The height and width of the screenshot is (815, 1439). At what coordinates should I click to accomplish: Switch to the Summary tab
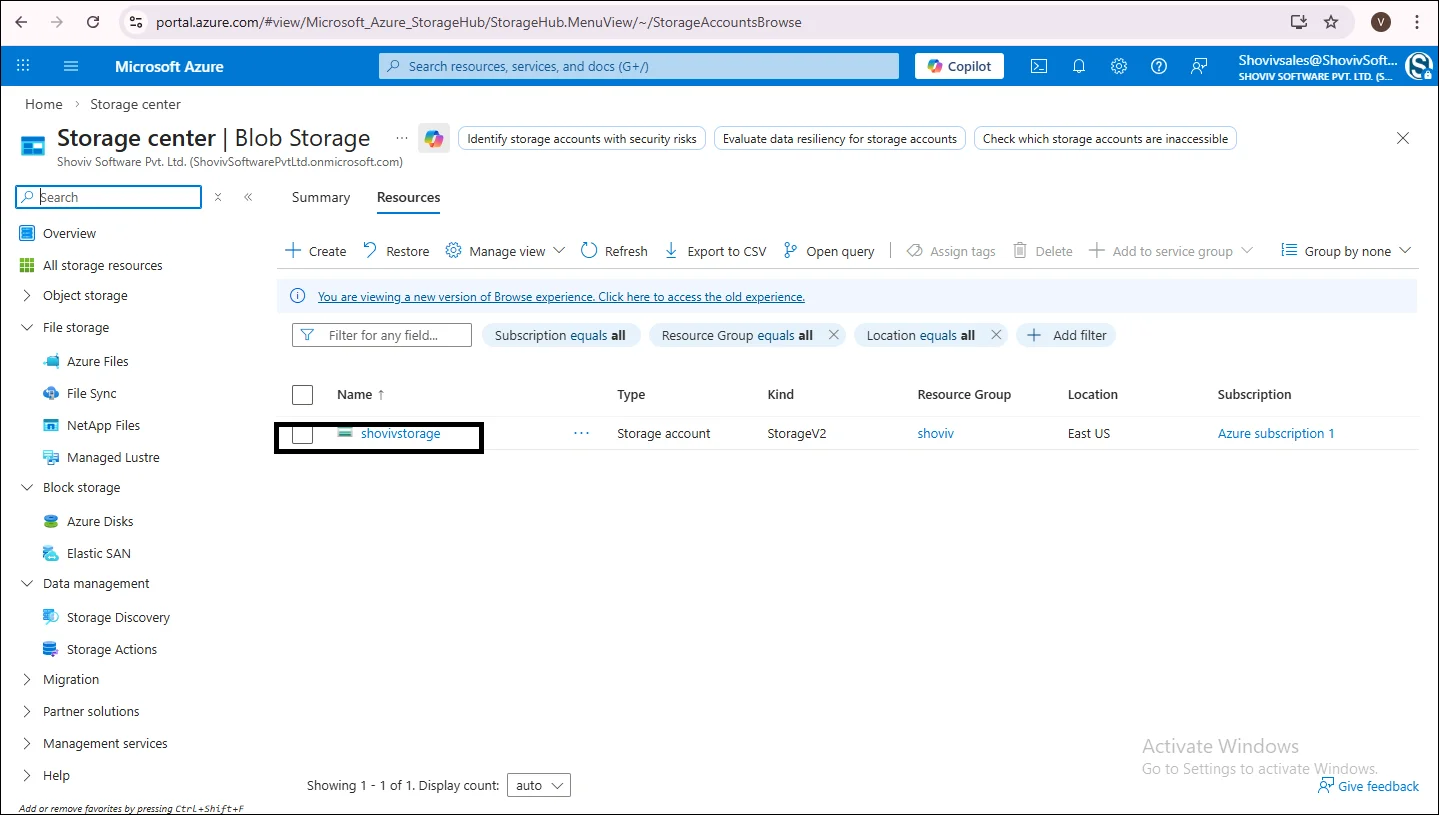(x=321, y=197)
